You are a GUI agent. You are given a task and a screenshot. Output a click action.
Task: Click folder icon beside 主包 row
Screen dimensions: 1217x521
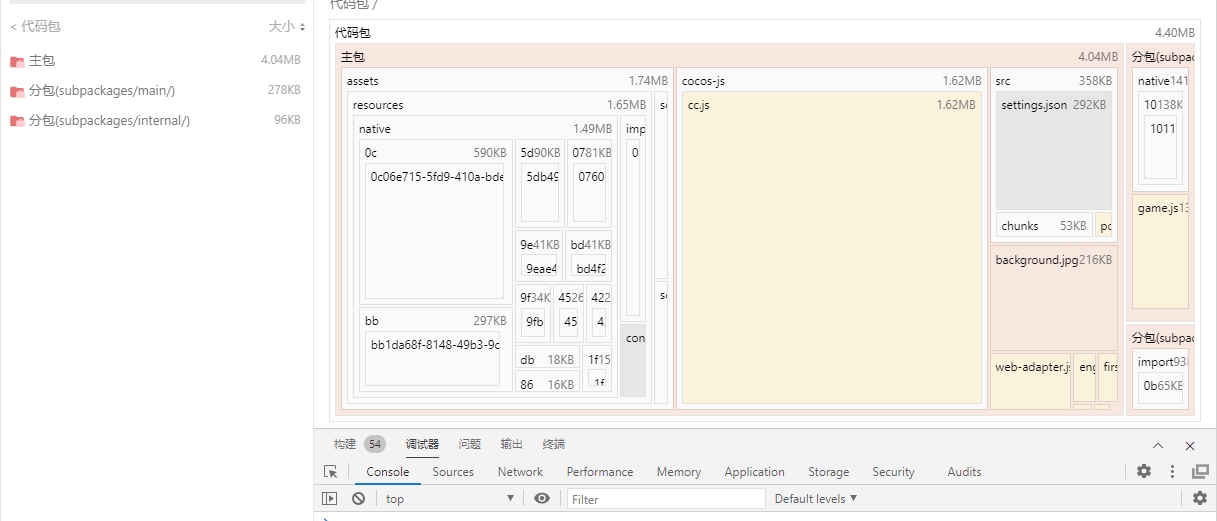(x=17, y=61)
